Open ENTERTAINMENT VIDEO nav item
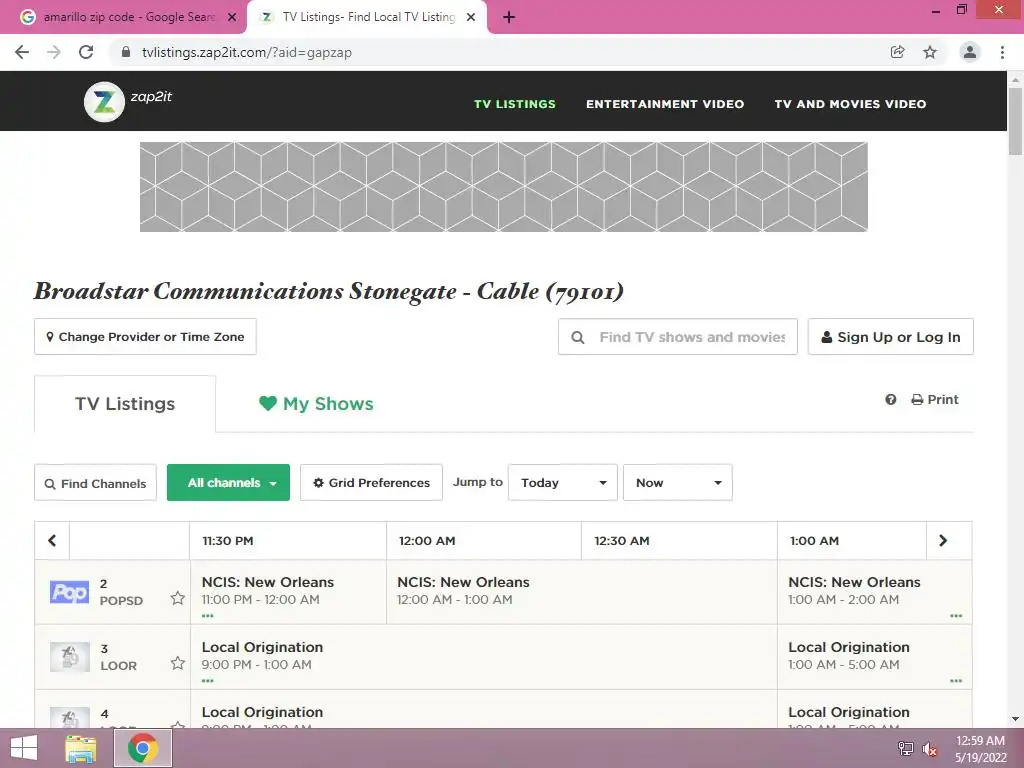 pos(665,104)
